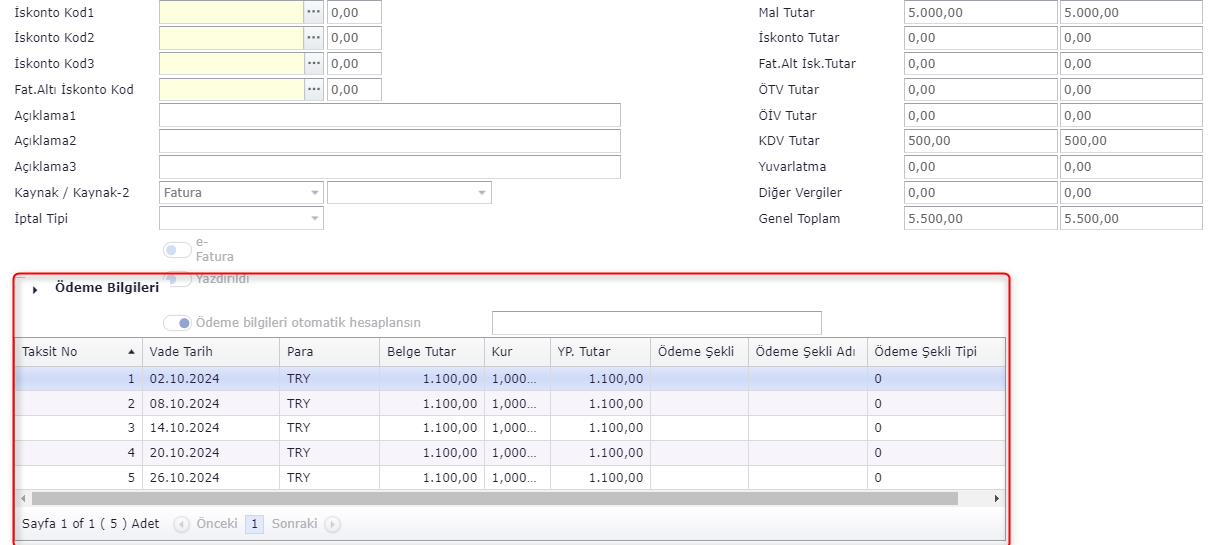Image resolution: width=1210 pixels, height=545 pixels.
Task: Select installment row dated 08.10.2024
Action: tap(510, 404)
